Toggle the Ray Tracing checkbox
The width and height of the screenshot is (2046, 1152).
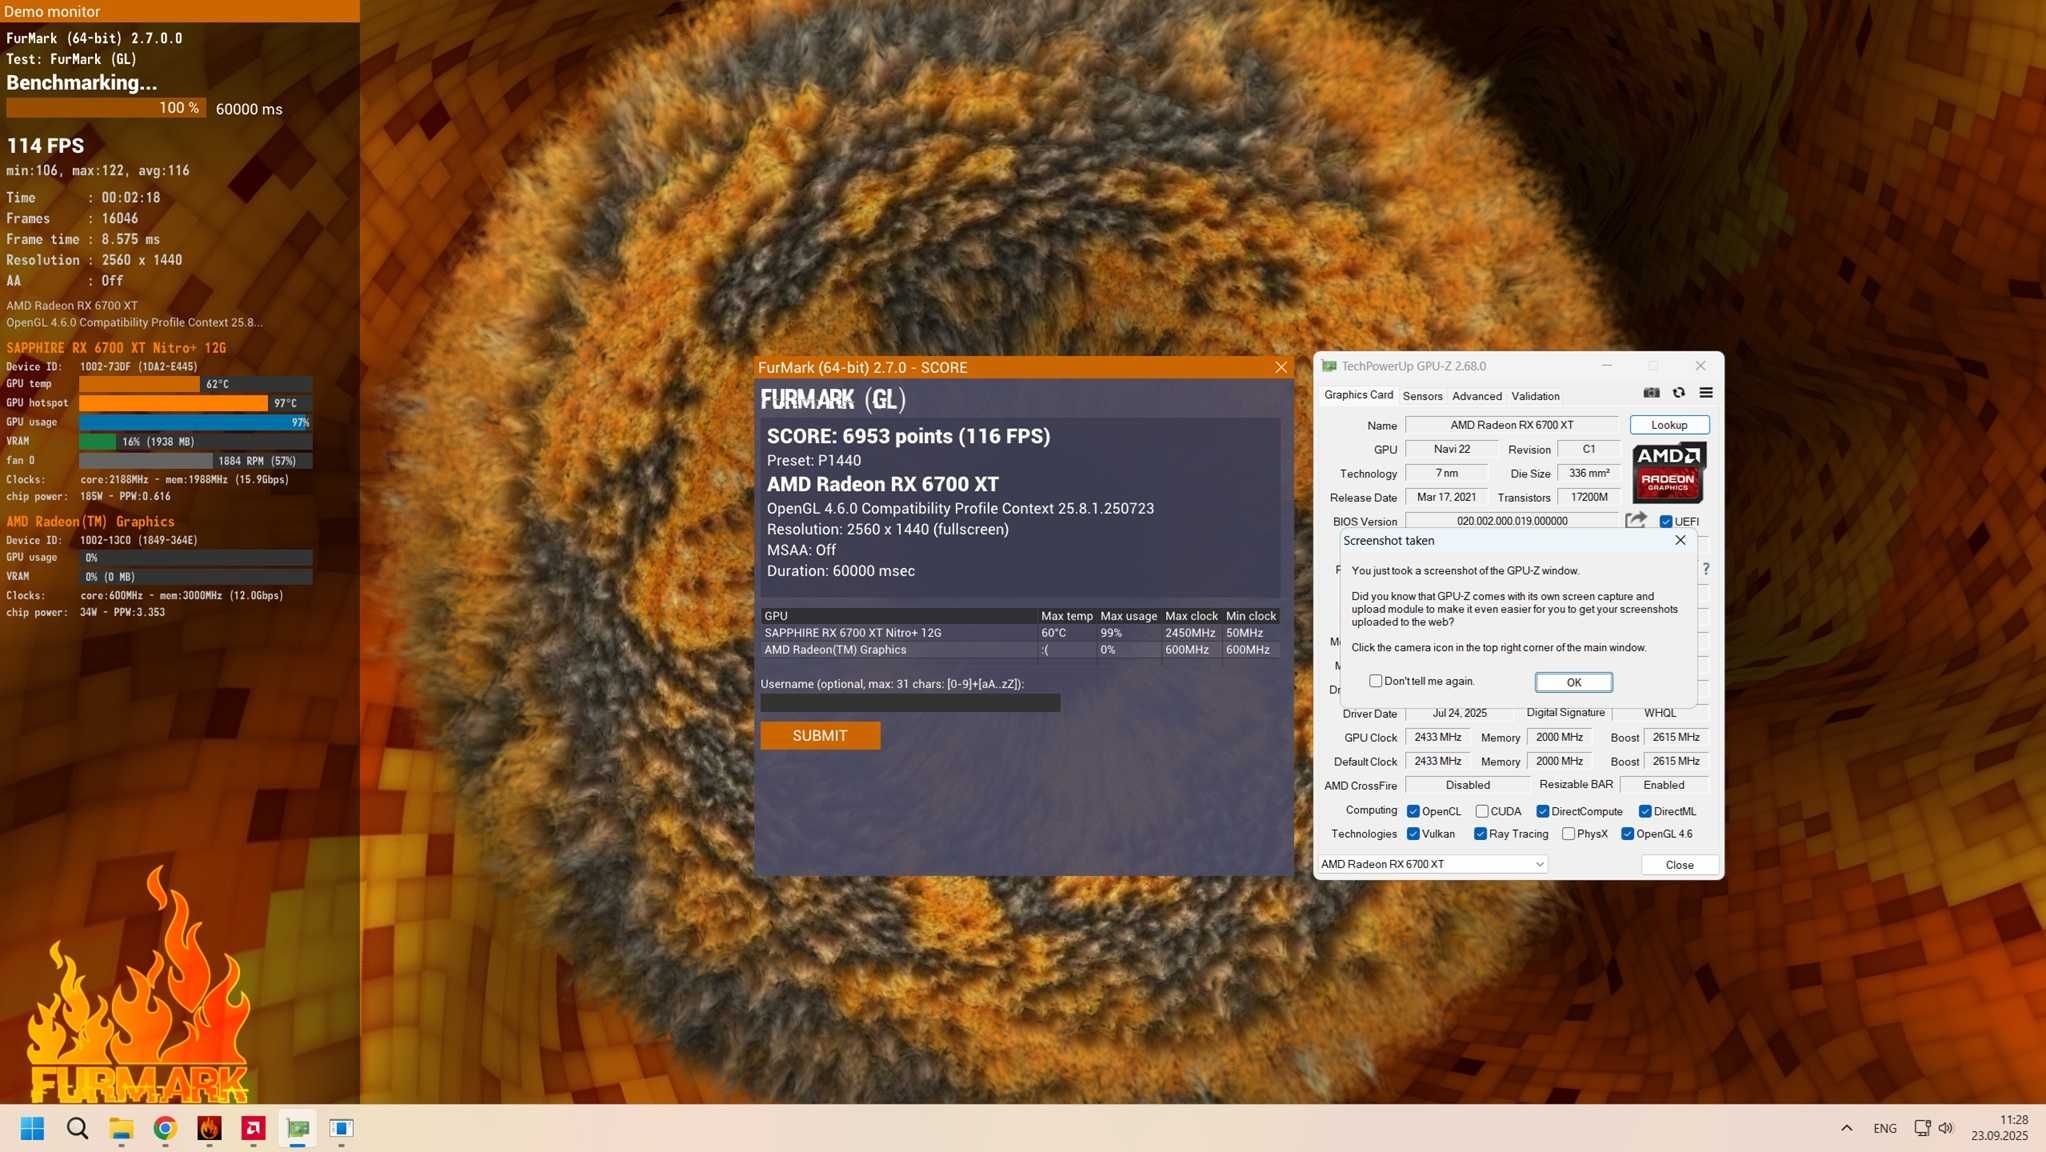pos(1480,834)
